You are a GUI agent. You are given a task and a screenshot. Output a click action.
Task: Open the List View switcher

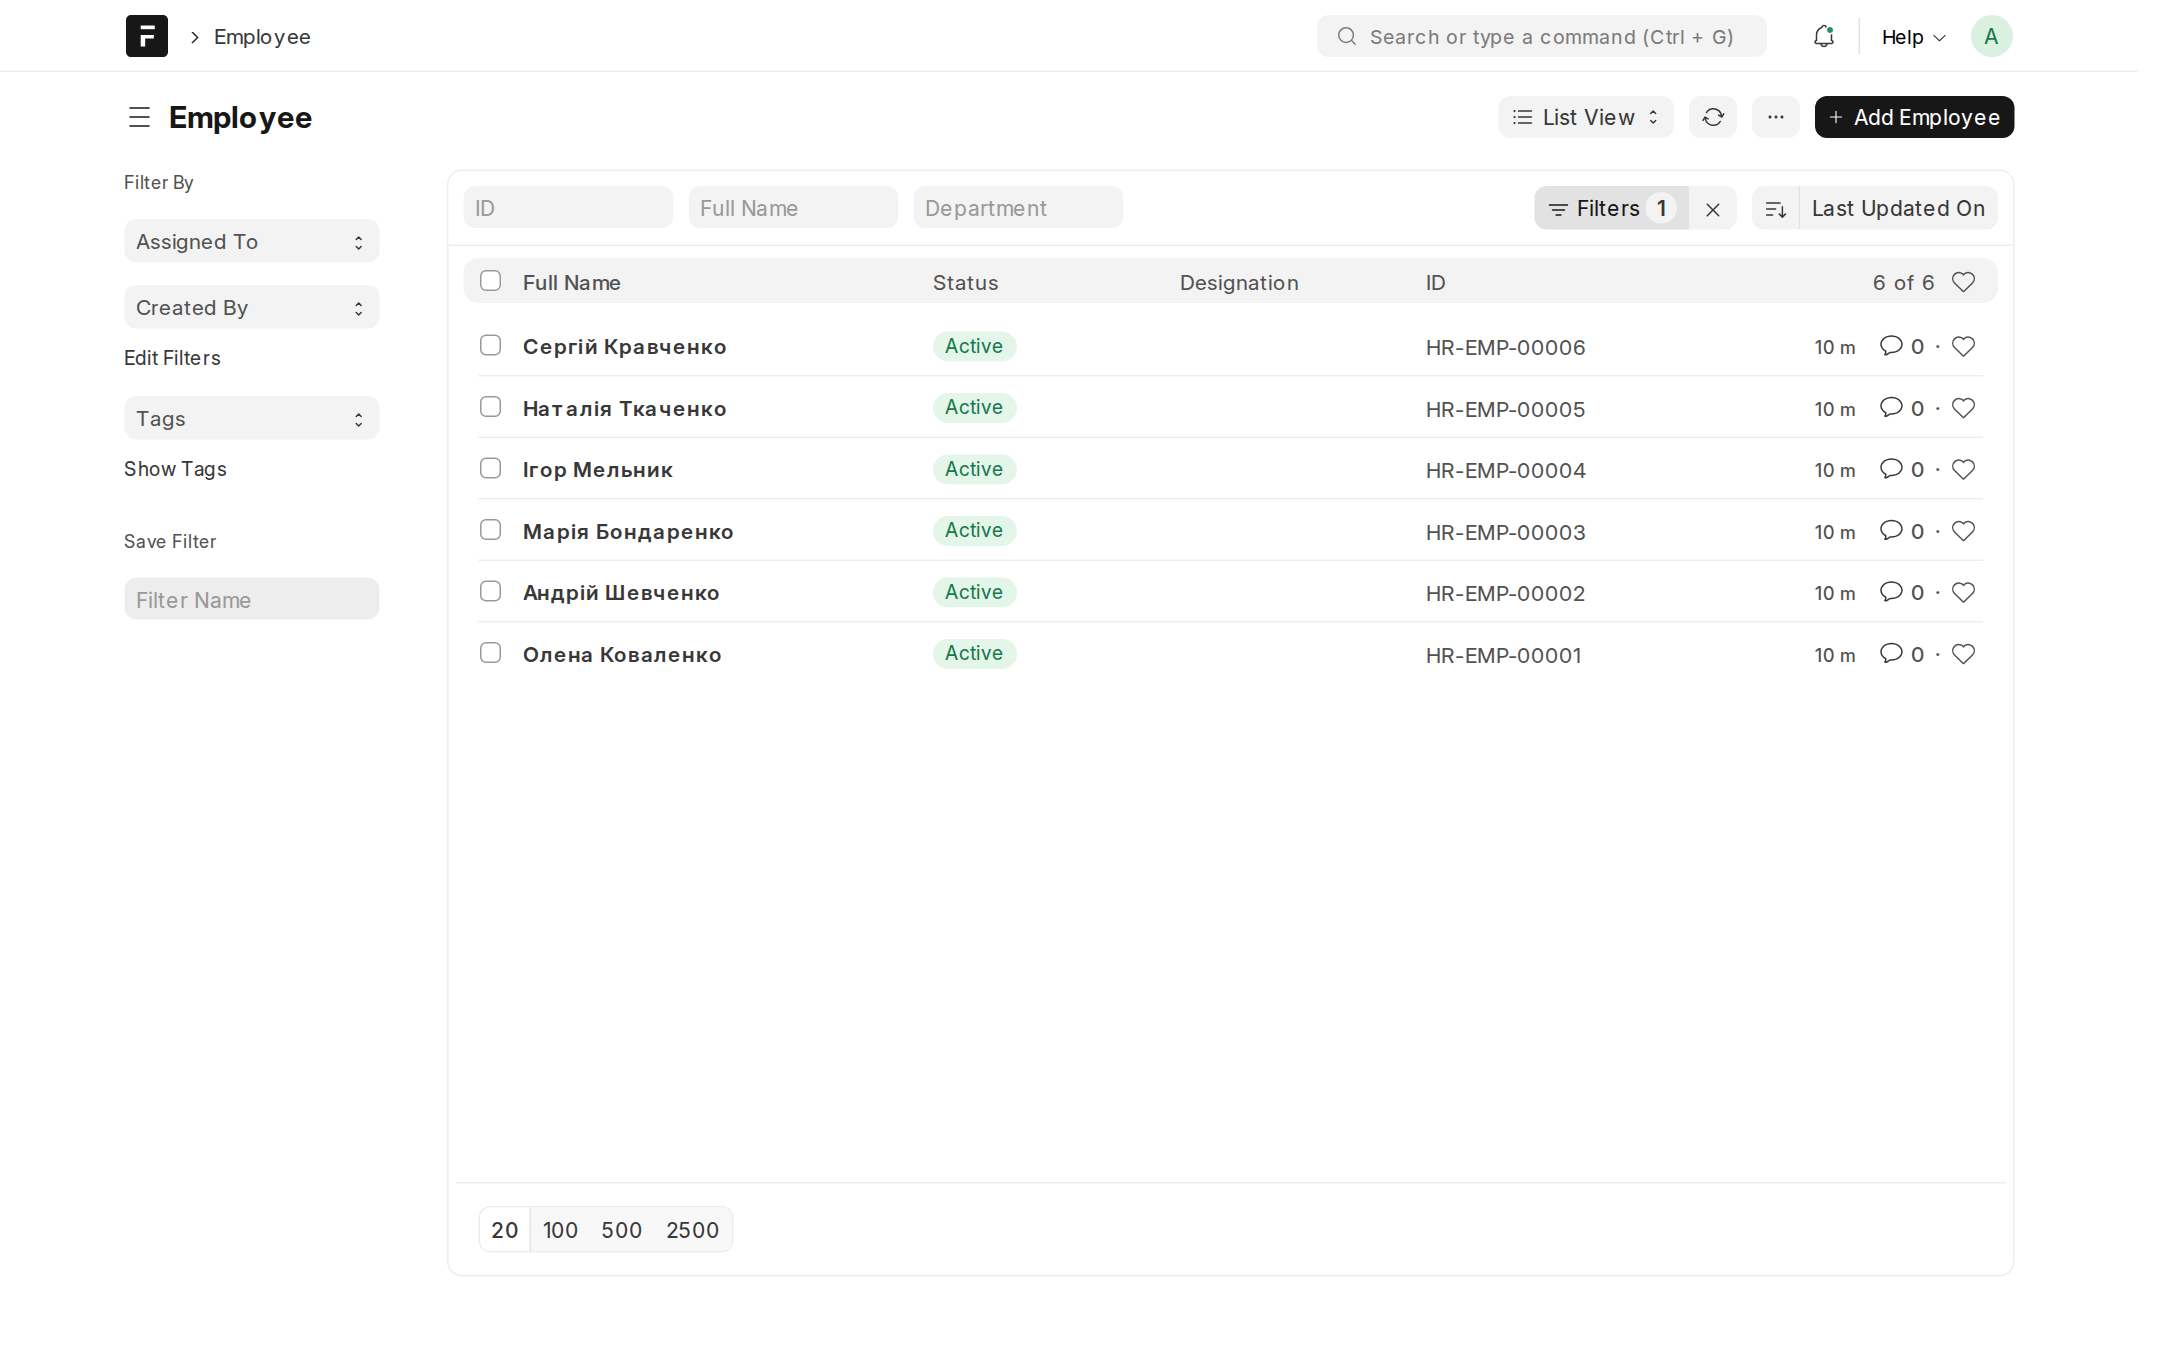tap(1585, 117)
